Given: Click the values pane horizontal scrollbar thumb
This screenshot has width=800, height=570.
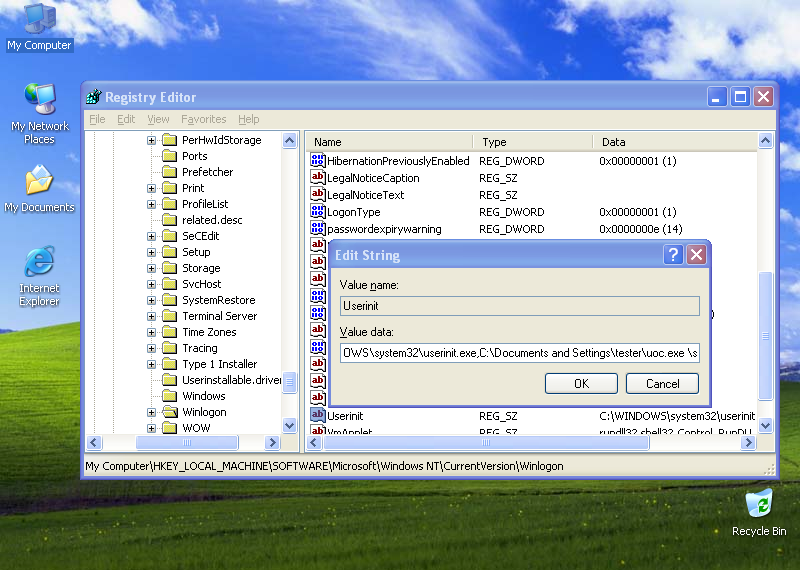Looking at the screenshot, I should coord(486,442).
